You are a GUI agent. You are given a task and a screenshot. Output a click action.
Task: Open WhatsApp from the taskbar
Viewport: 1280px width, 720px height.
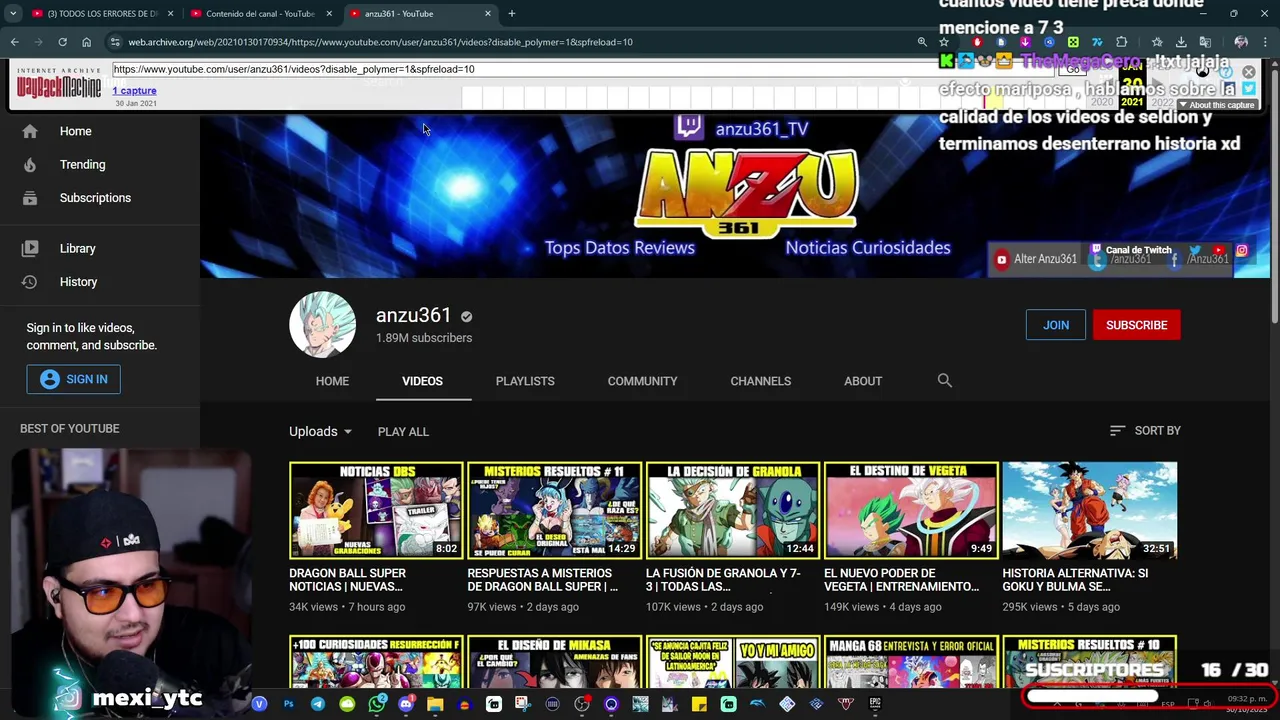(377, 704)
